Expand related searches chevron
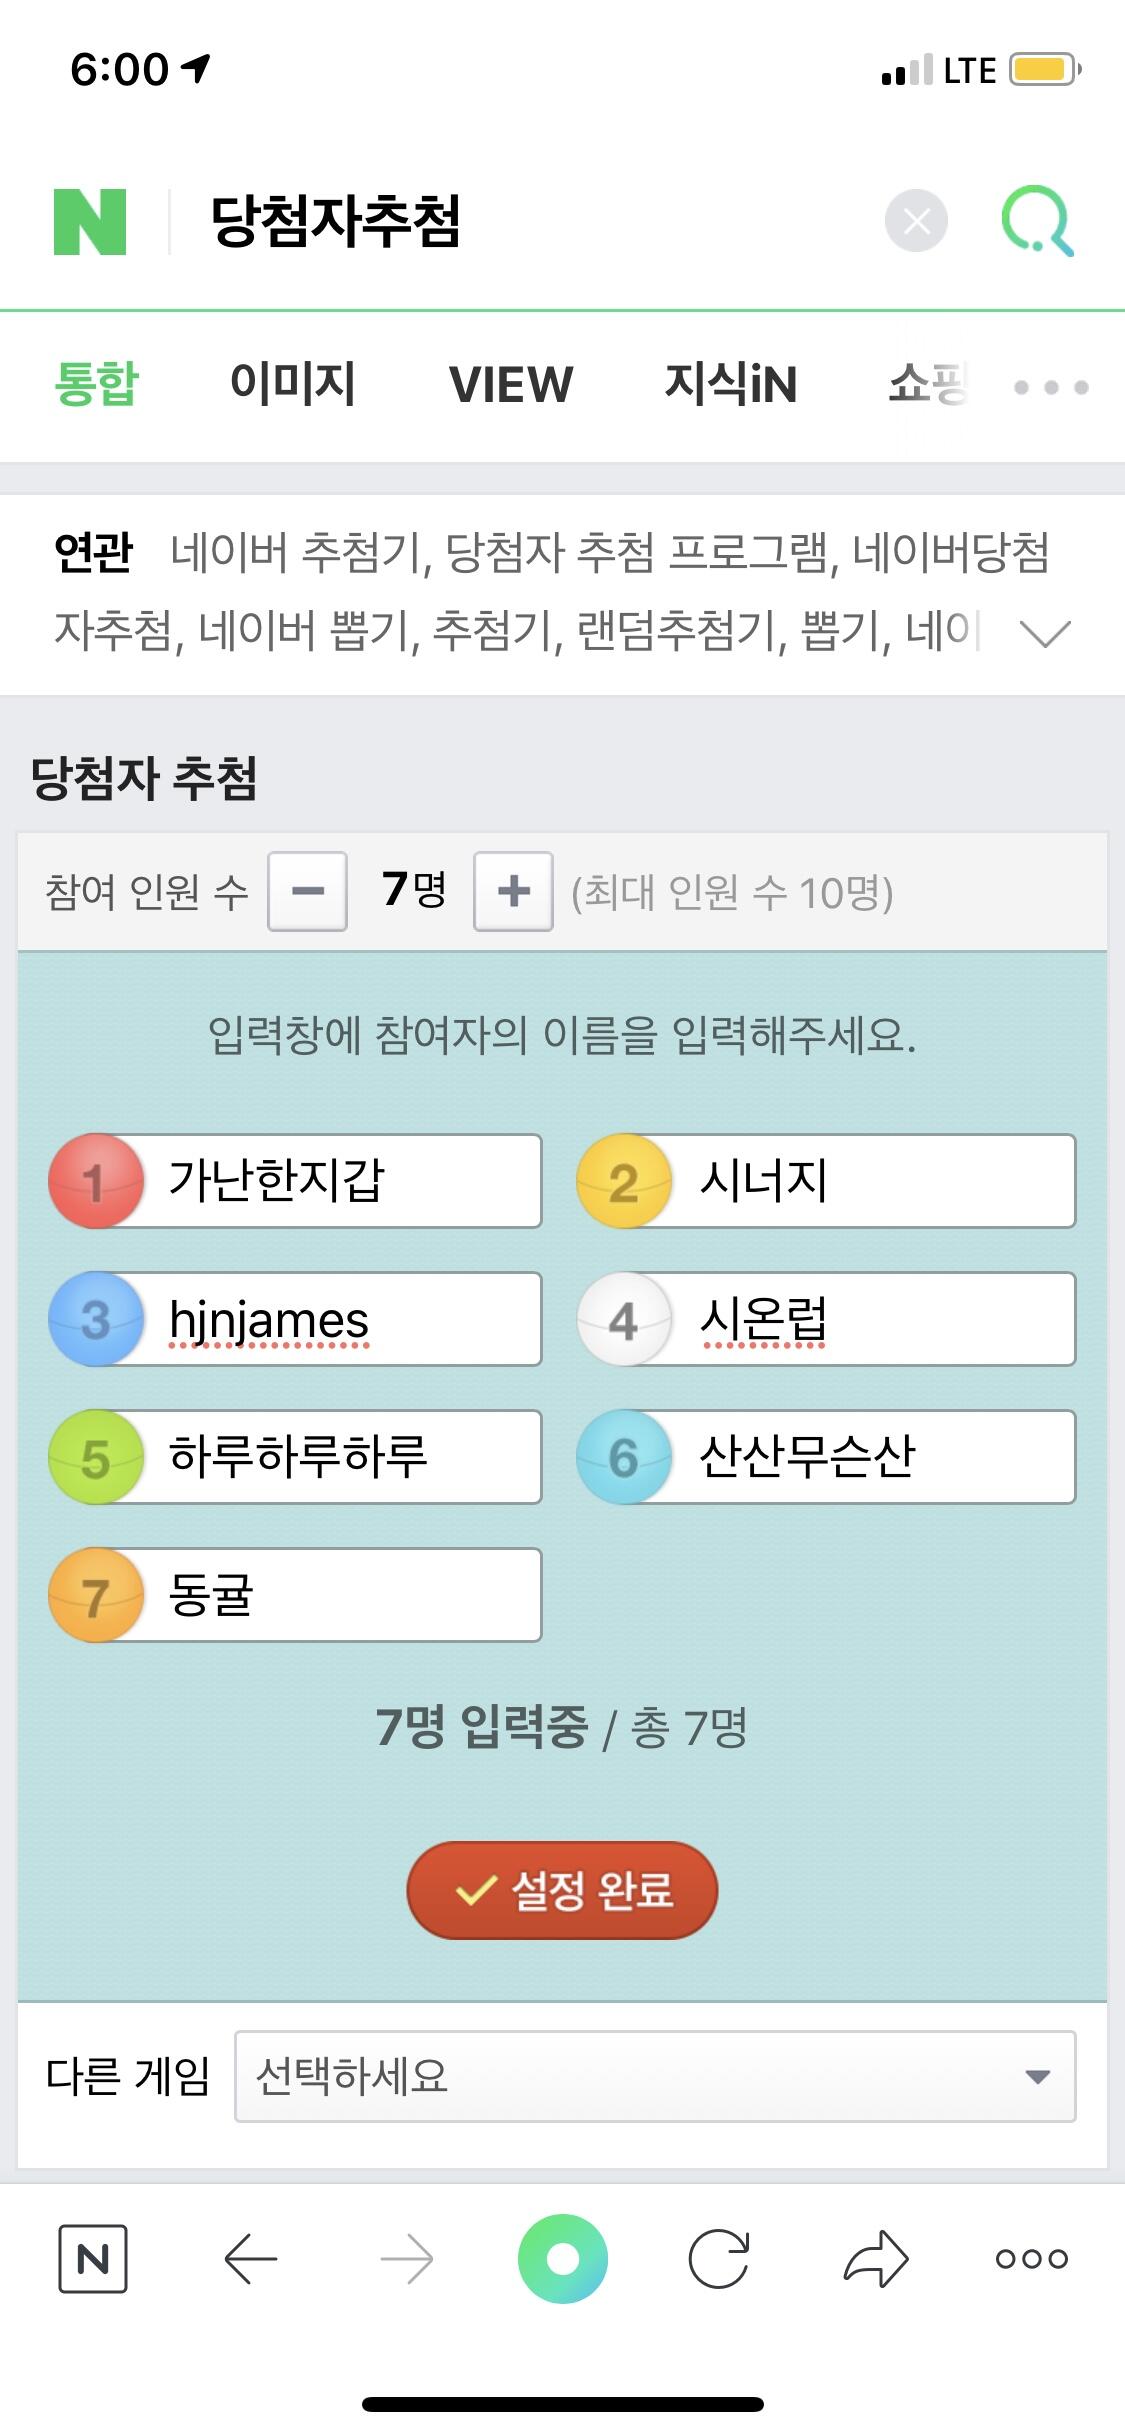 [1045, 632]
